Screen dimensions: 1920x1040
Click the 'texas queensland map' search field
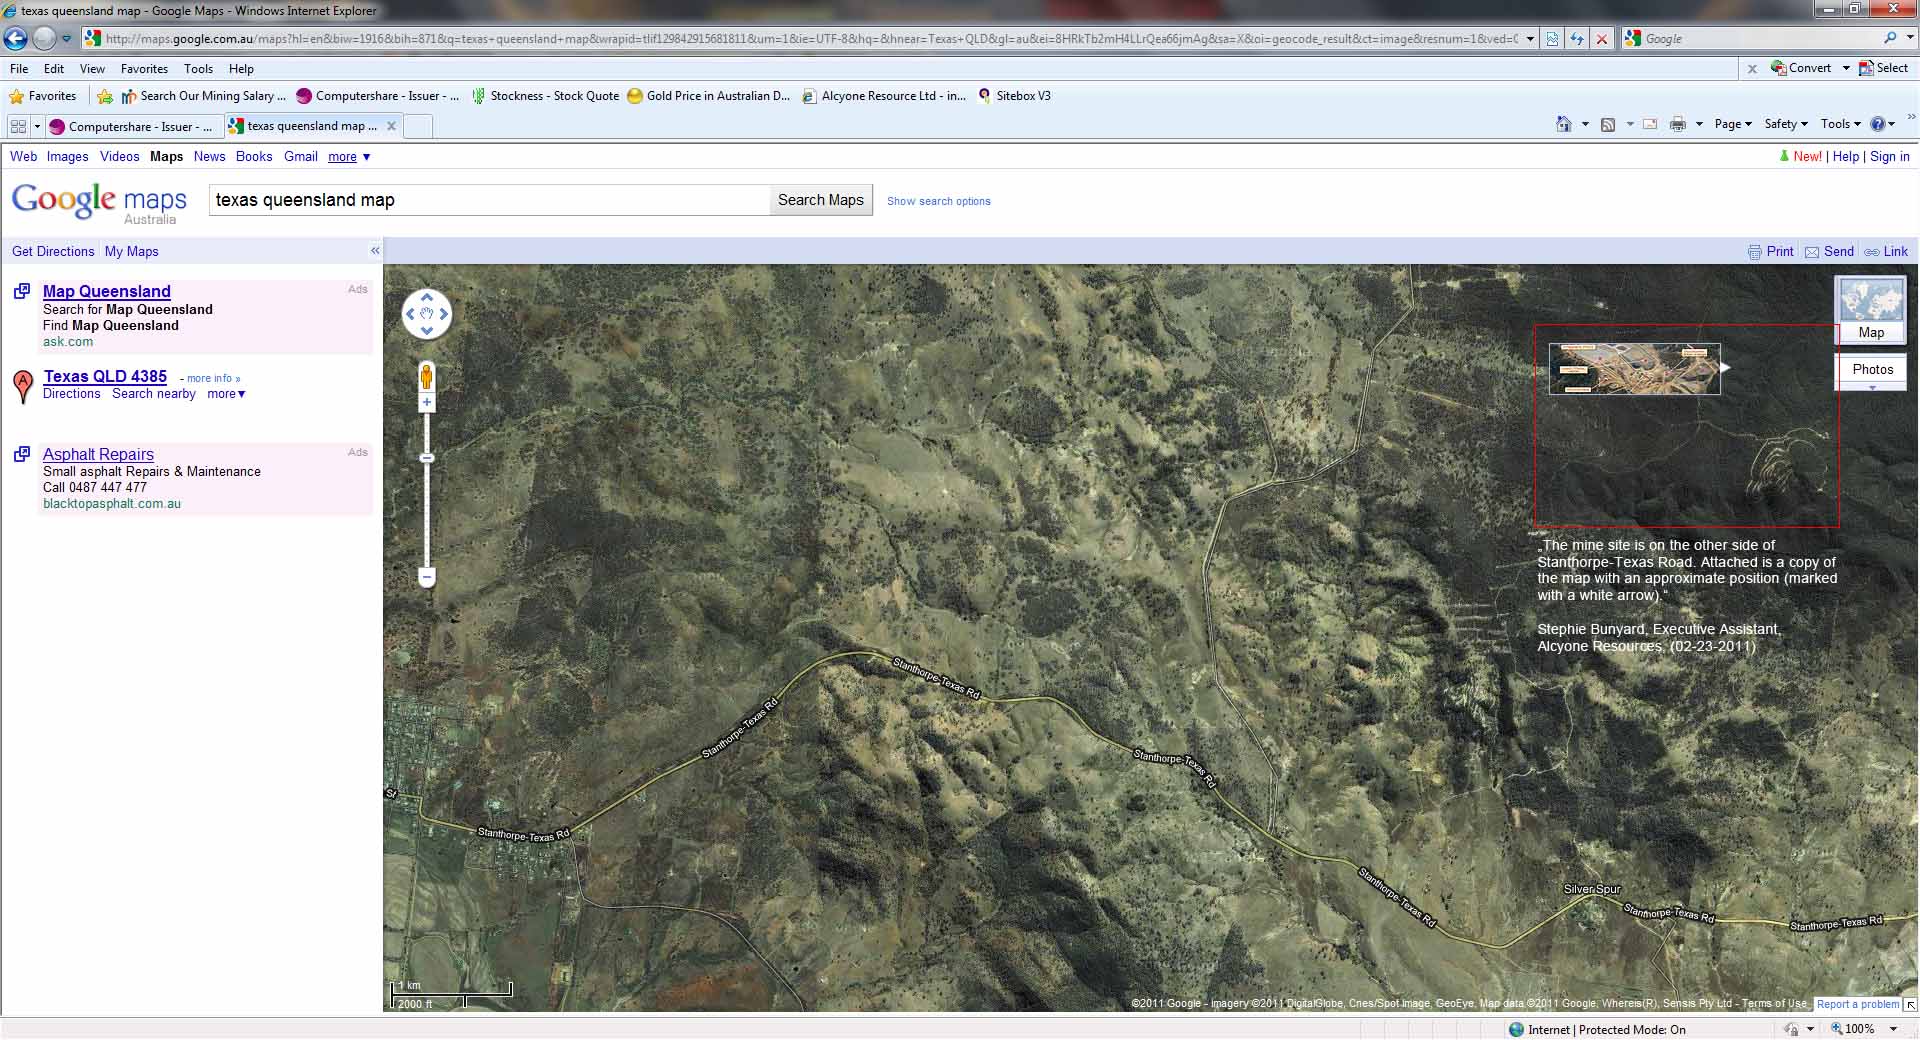[x=488, y=200]
